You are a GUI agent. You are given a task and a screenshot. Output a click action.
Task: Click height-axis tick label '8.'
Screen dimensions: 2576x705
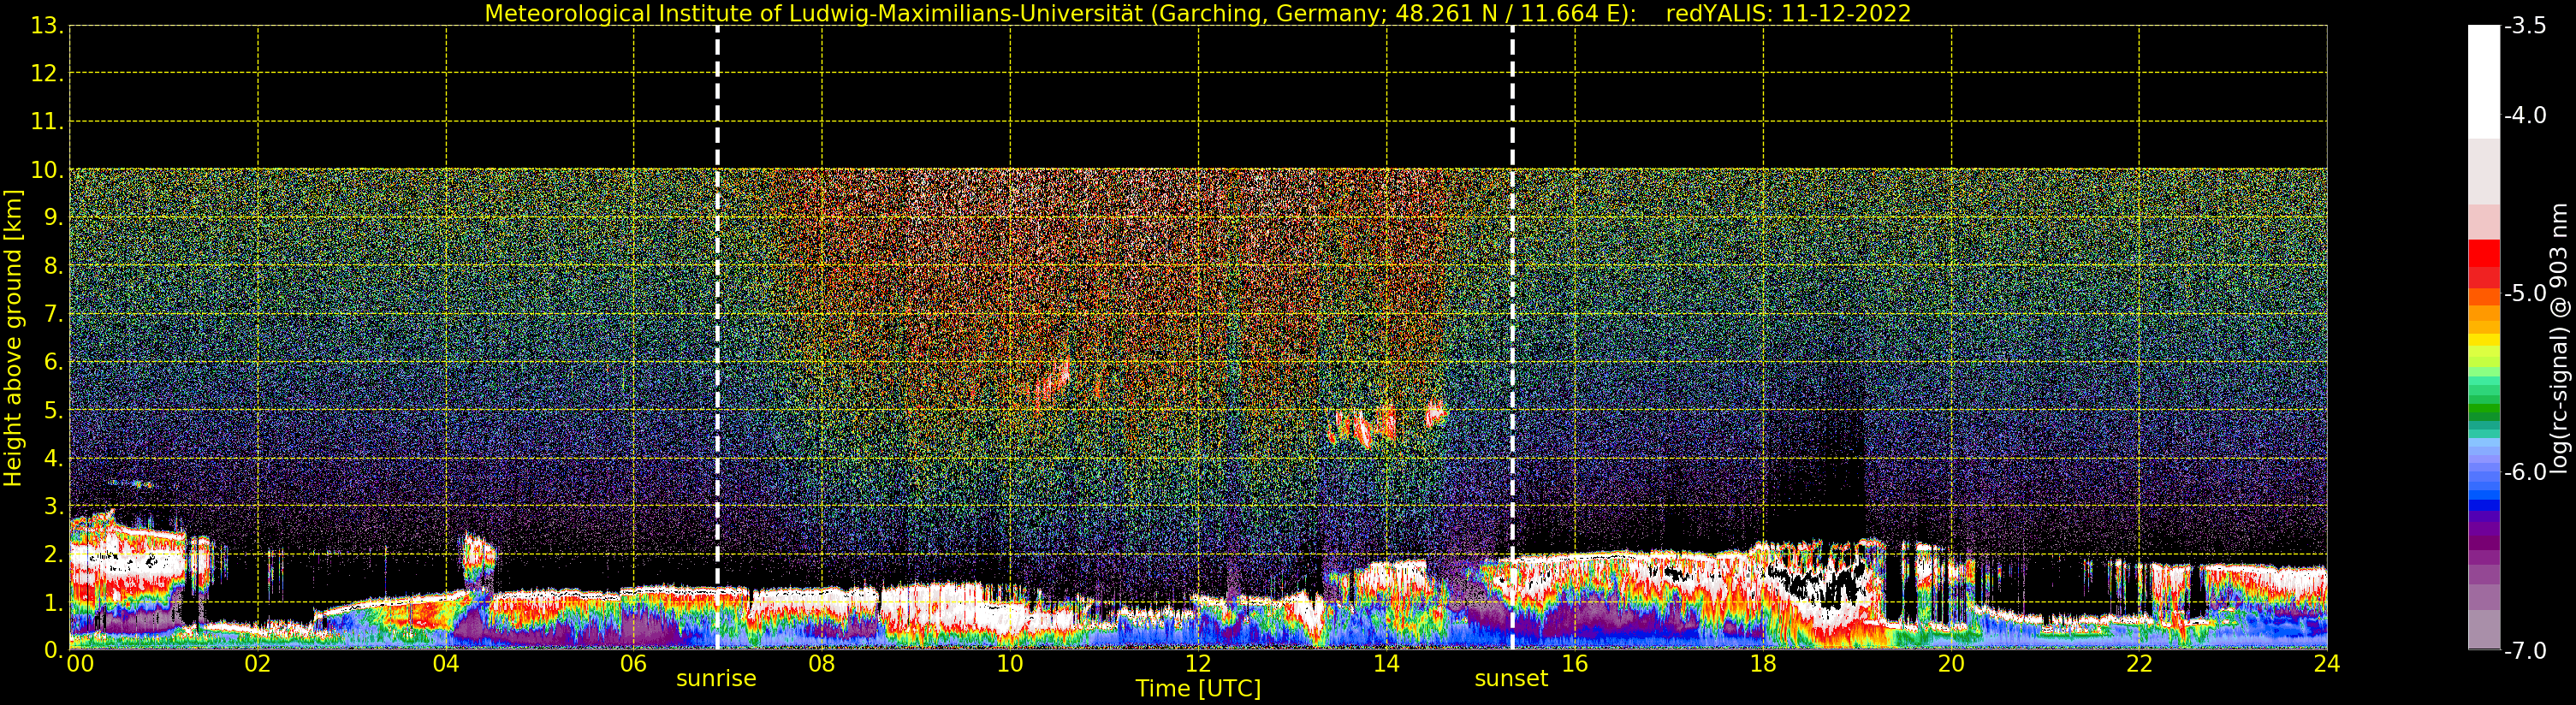click(x=54, y=266)
